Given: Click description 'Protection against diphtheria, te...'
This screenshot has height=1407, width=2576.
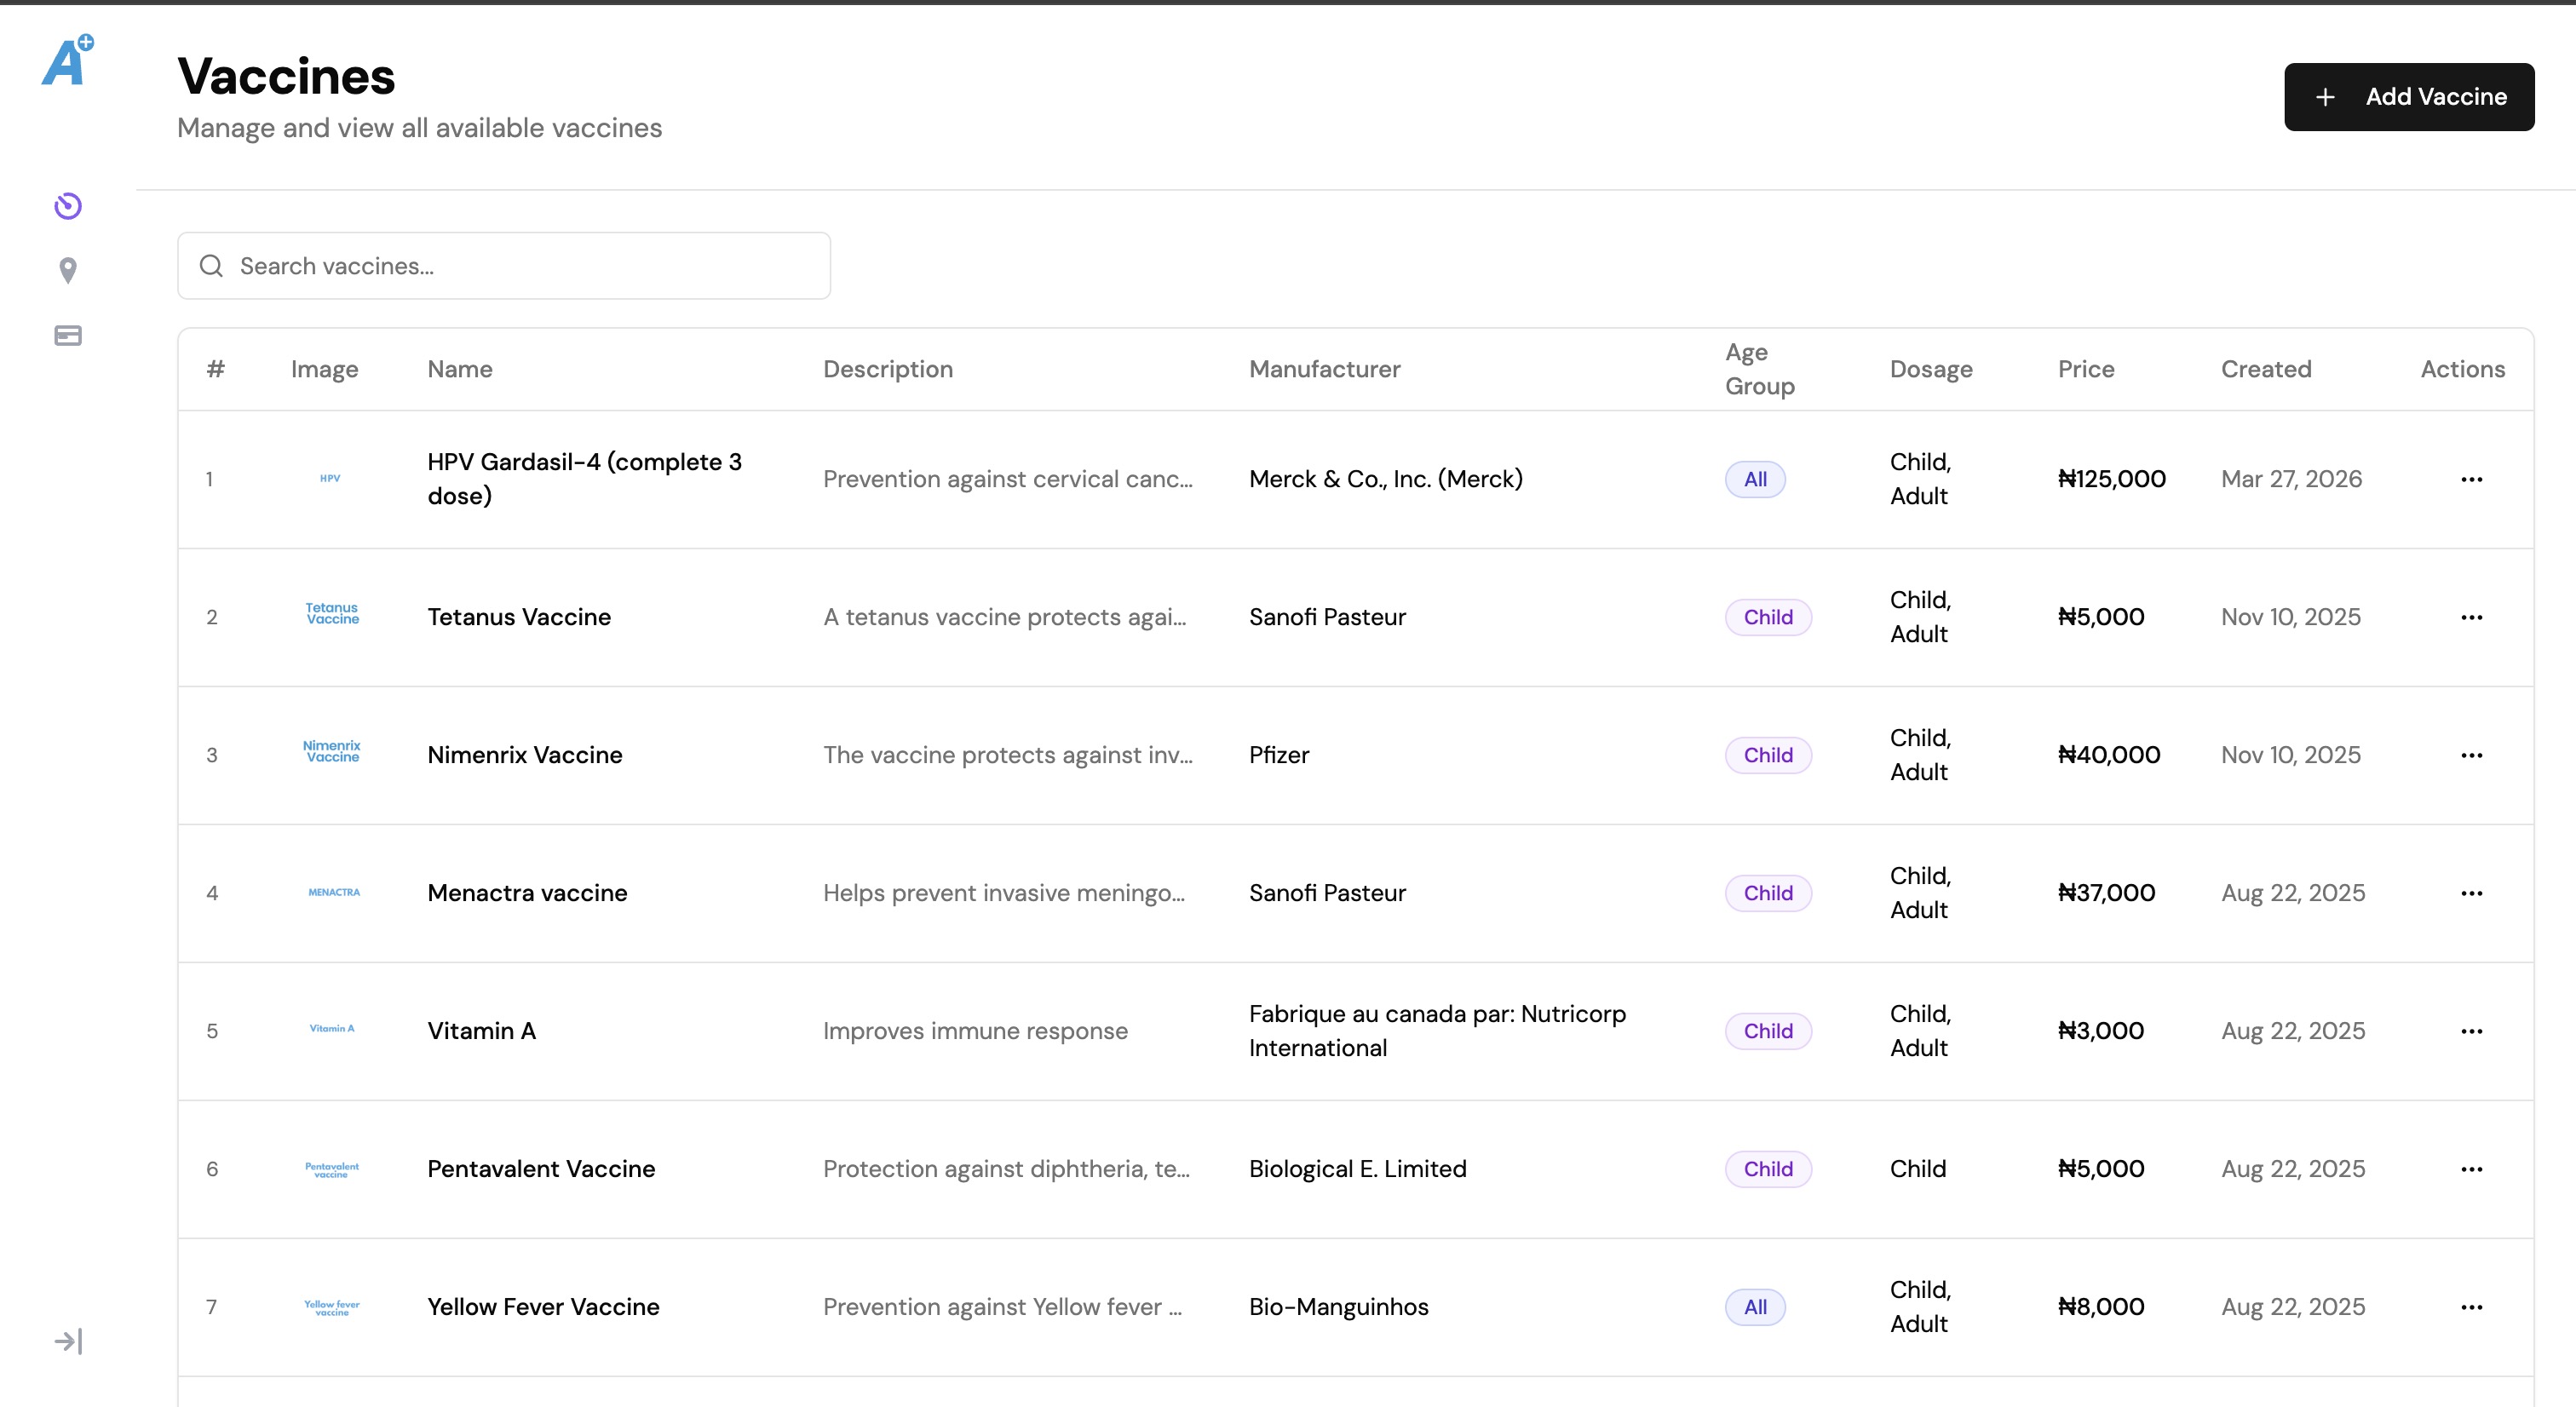Looking at the screenshot, I should [1006, 1169].
